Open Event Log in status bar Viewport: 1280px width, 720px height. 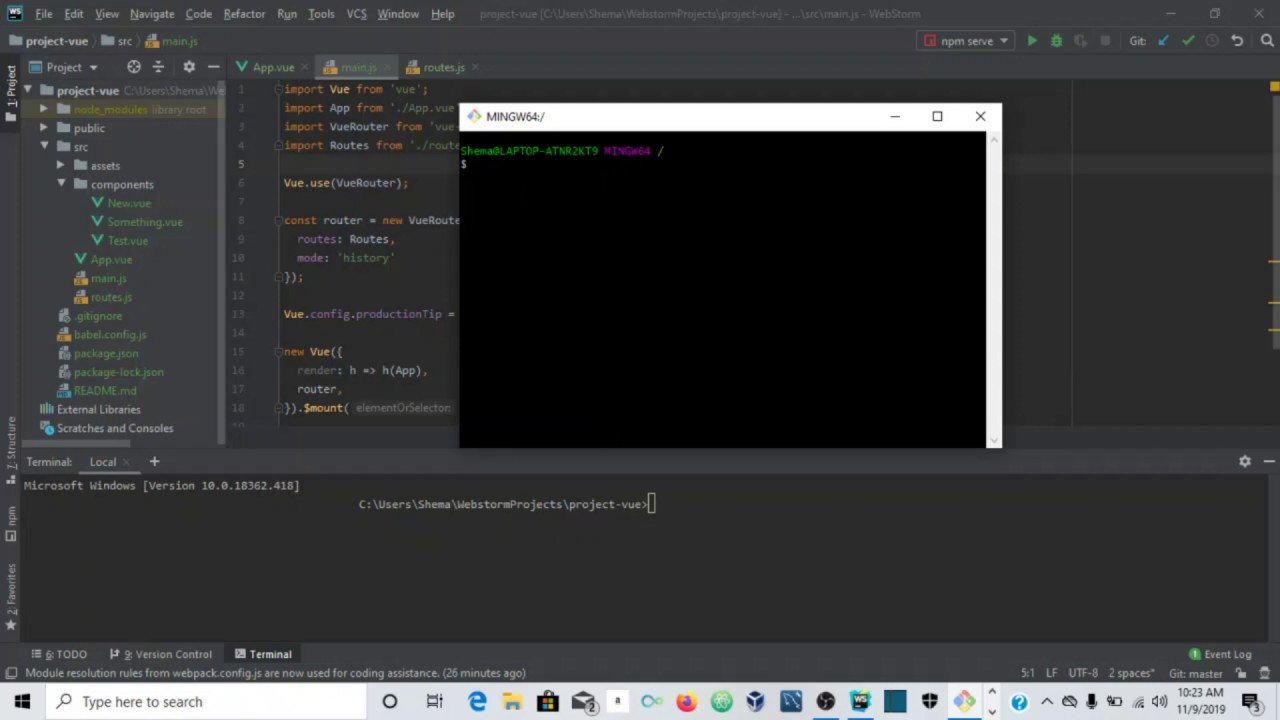coord(1220,654)
